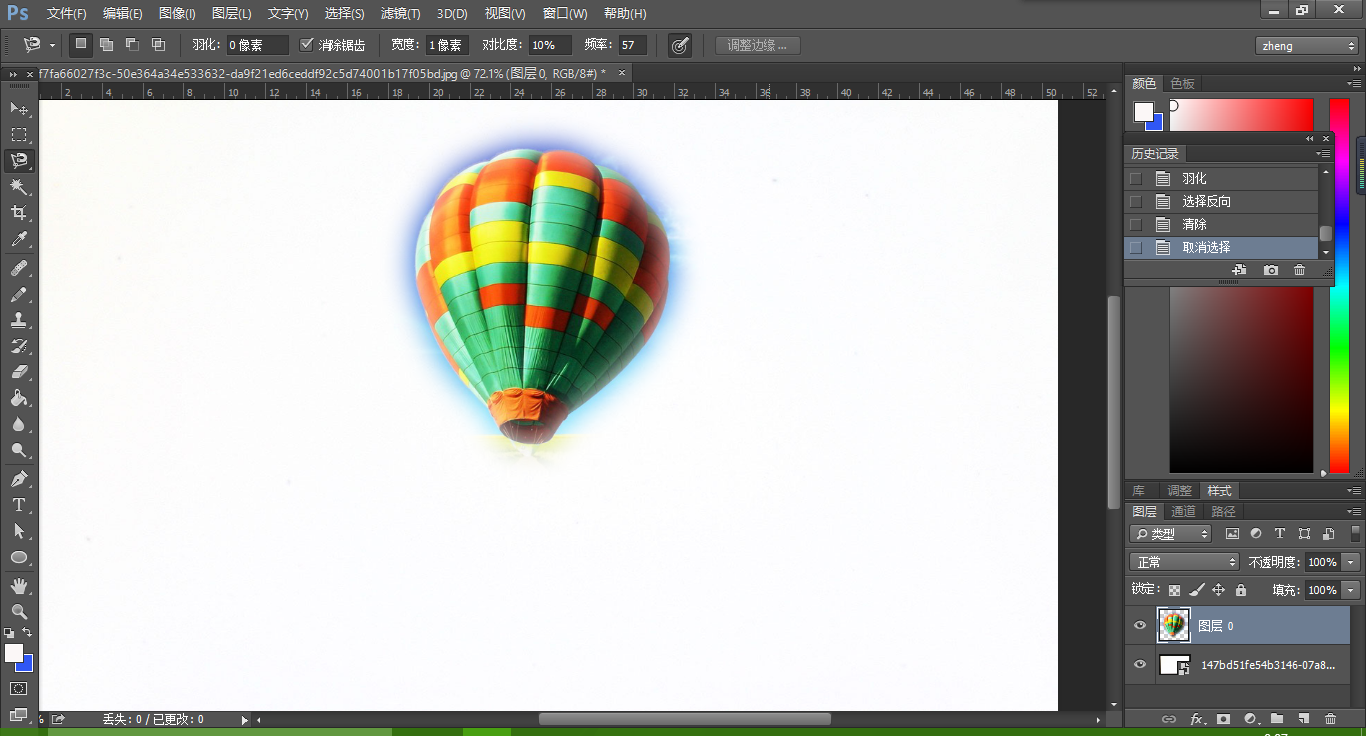Select the Magic Wand tool
This screenshot has height=736, width=1366.
coord(18,187)
